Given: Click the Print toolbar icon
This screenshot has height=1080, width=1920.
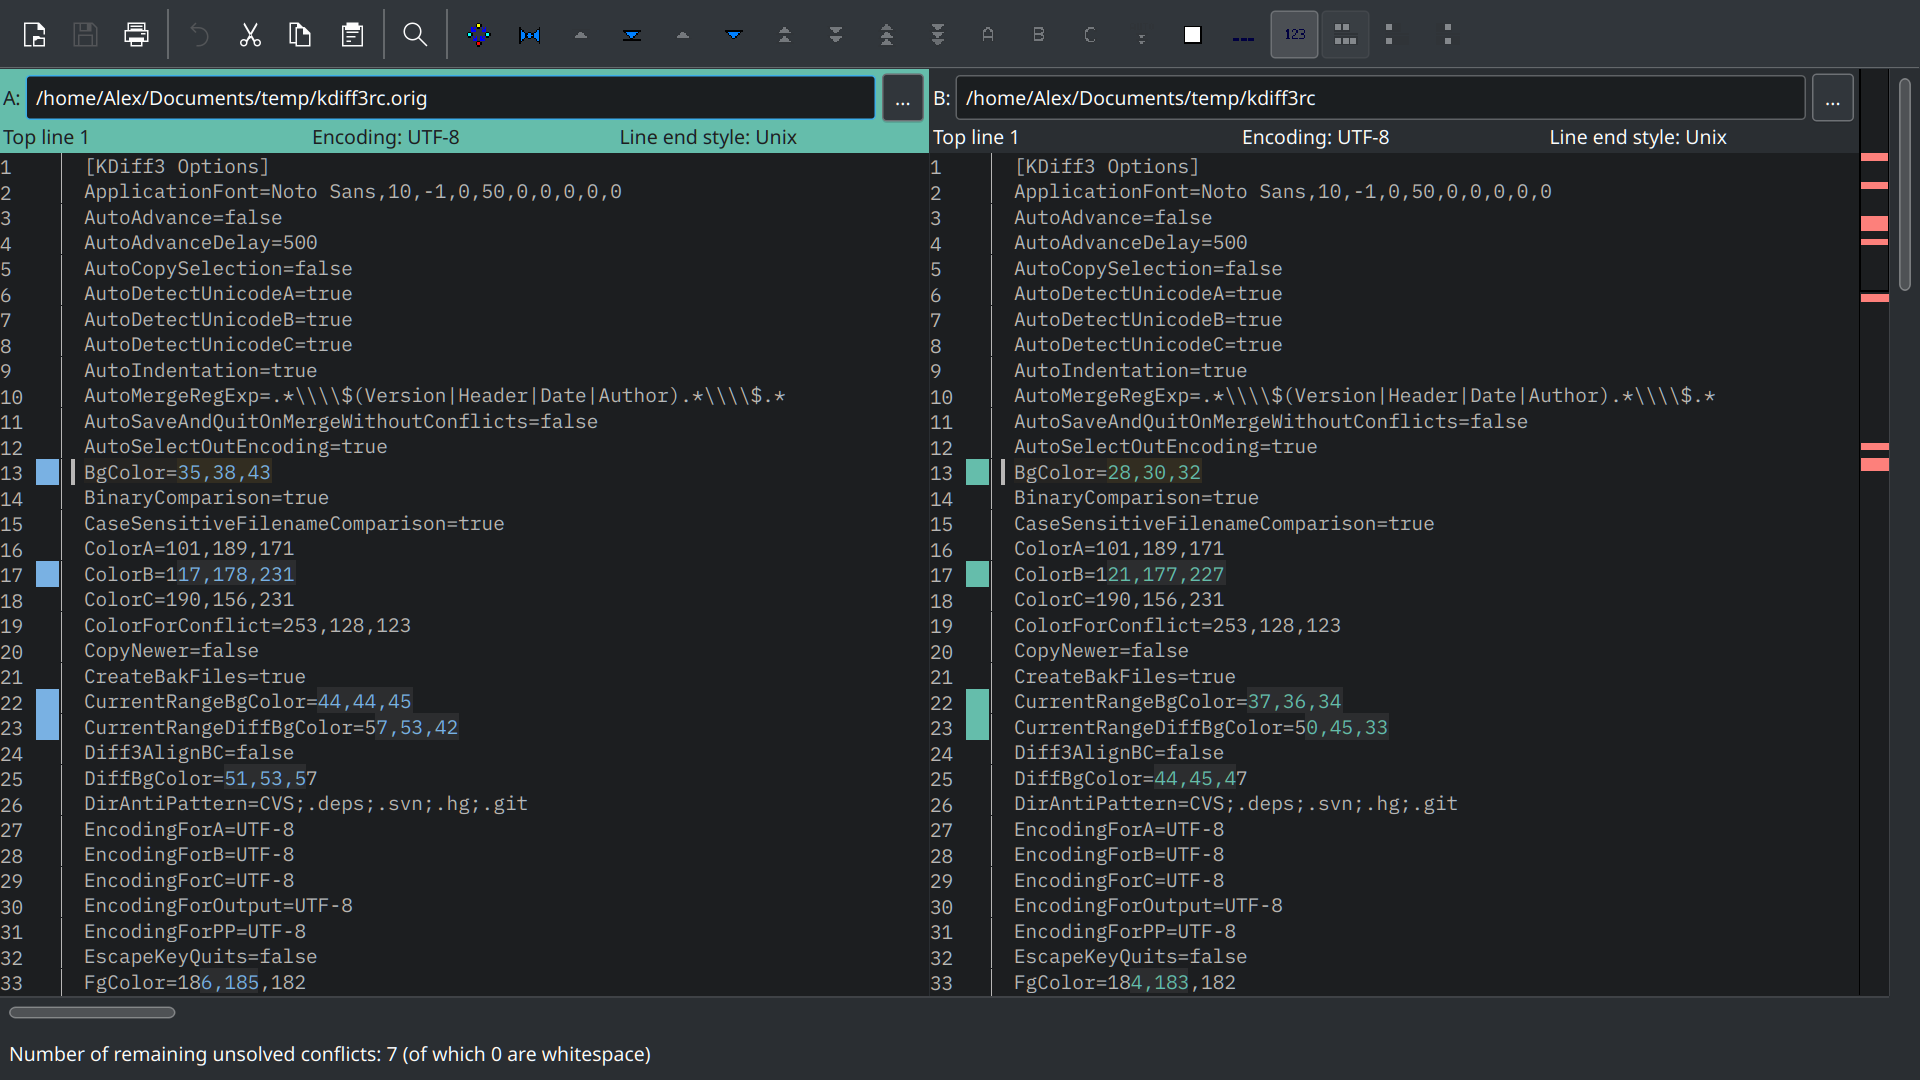Looking at the screenshot, I should pos(136,35).
